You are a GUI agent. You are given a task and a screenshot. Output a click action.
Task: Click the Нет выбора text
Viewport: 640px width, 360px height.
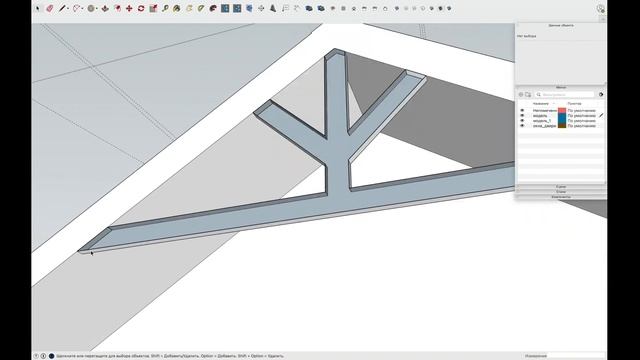[527, 36]
